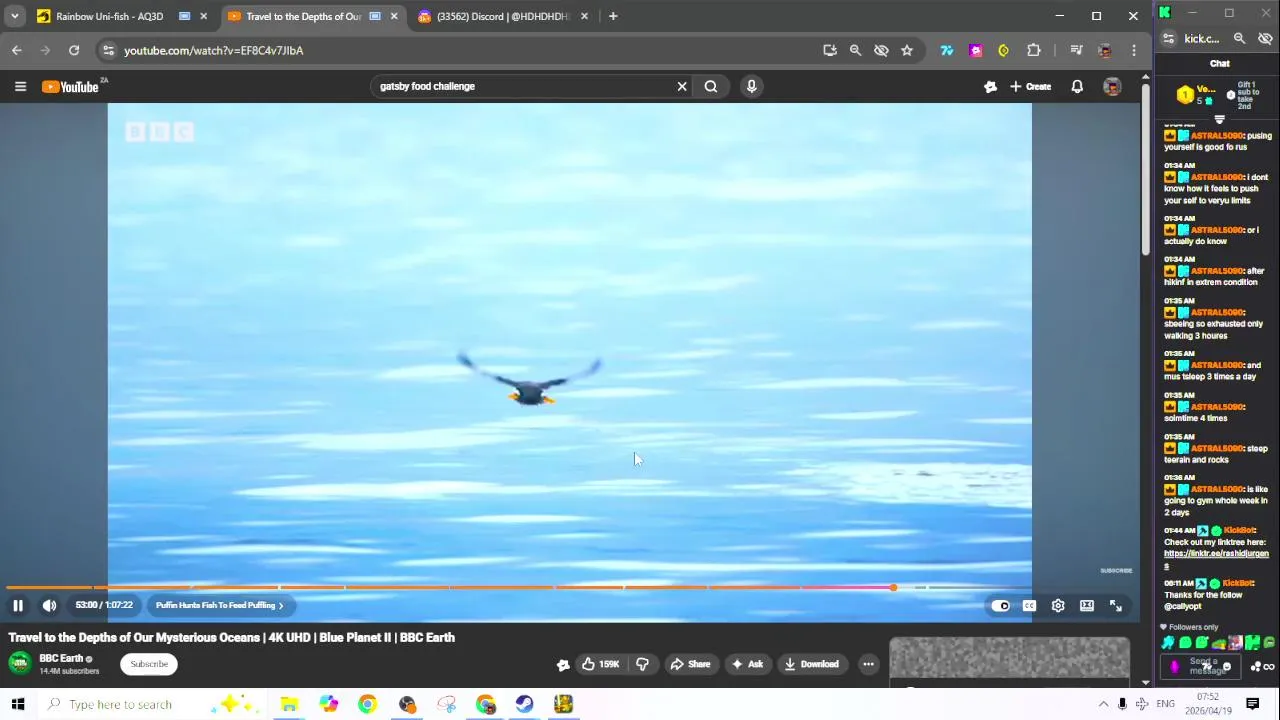Open a new browser tab

pos(613,16)
